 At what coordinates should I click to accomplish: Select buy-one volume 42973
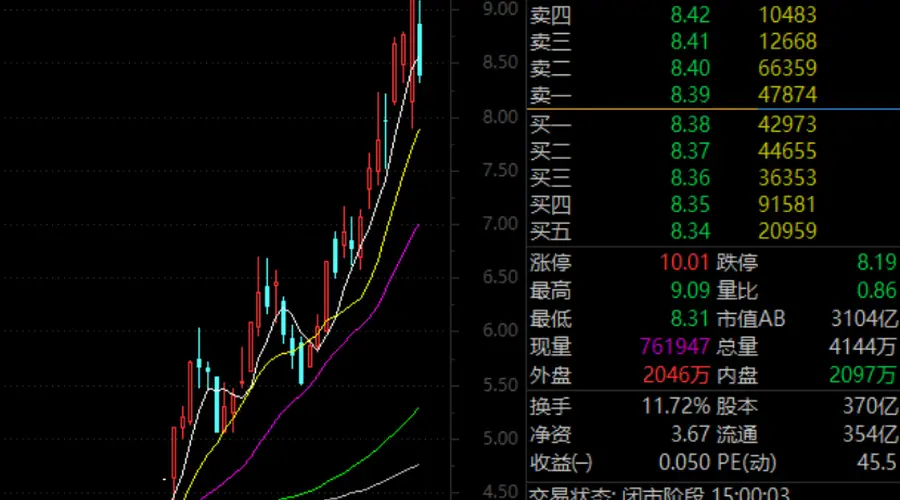(788, 125)
